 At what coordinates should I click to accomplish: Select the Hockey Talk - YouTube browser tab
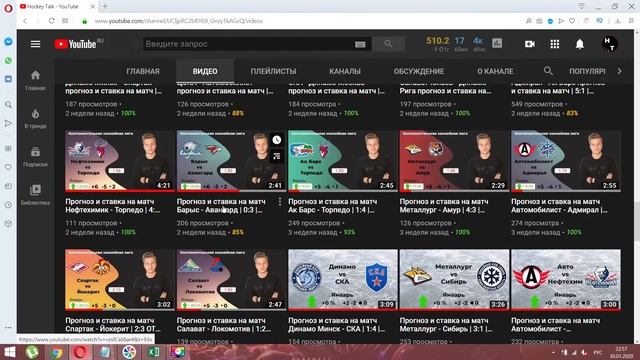coord(56,6)
